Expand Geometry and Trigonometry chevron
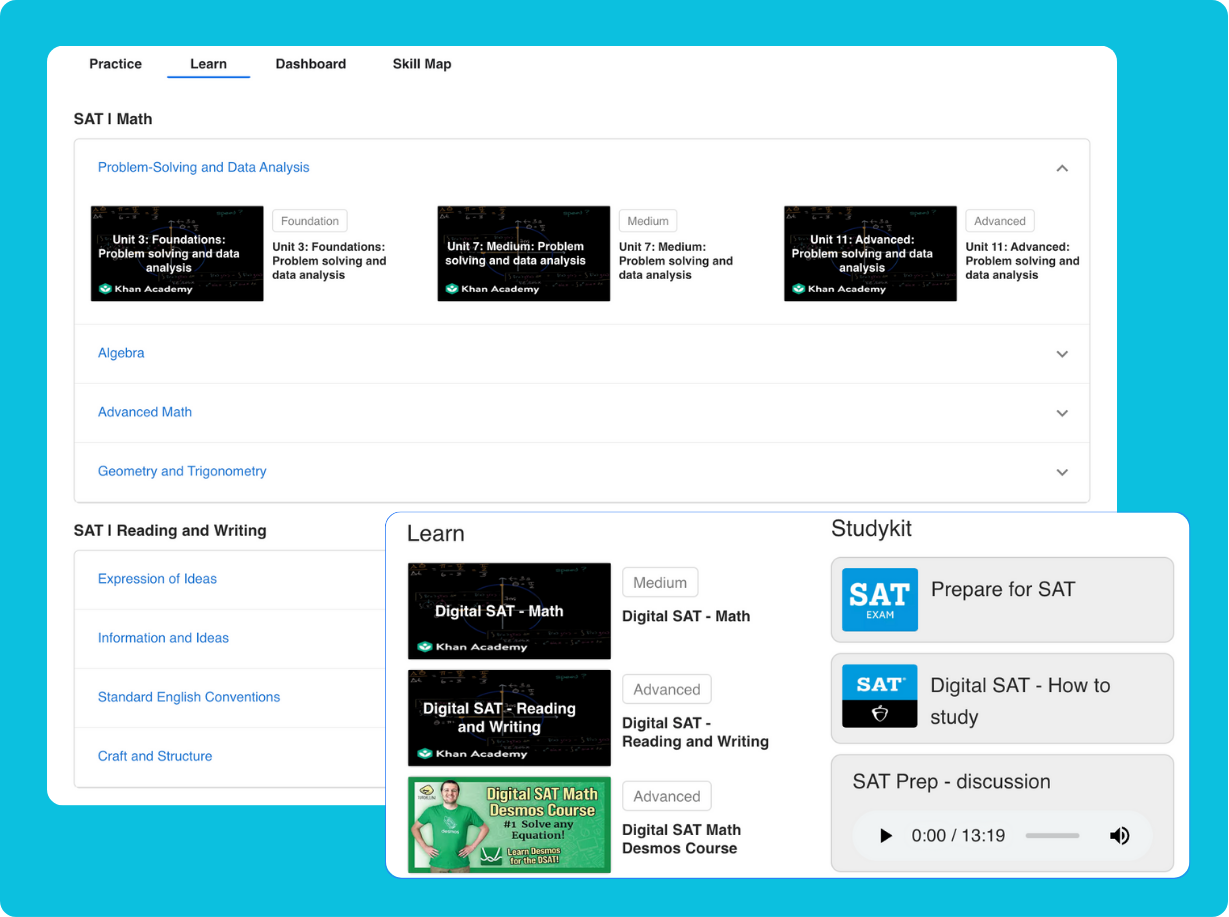 click(1062, 472)
